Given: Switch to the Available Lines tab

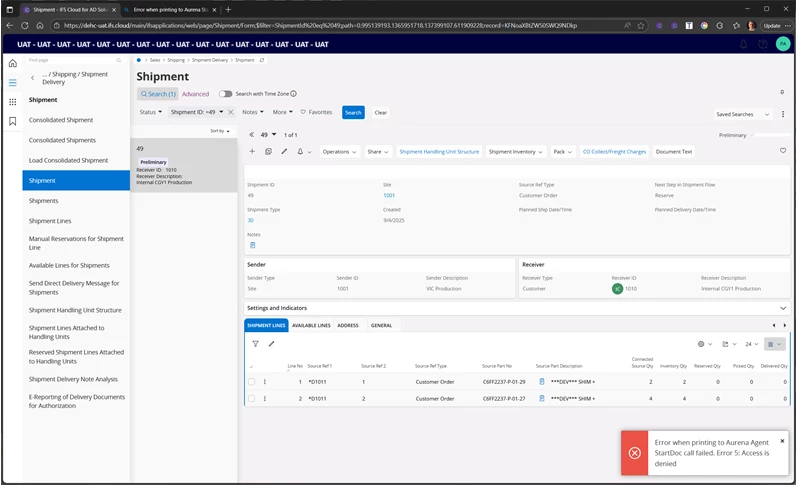Looking at the screenshot, I should [311, 325].
